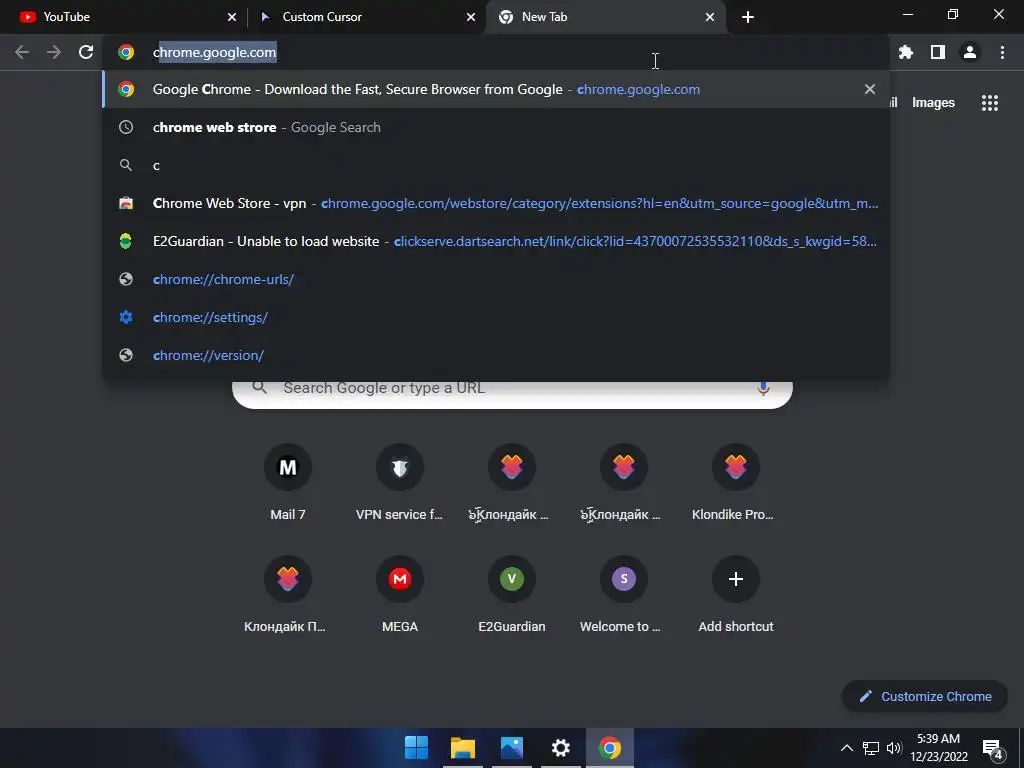
Task: Open the Windows Start button
Action: pyautogui.click(x=416, y=748)
